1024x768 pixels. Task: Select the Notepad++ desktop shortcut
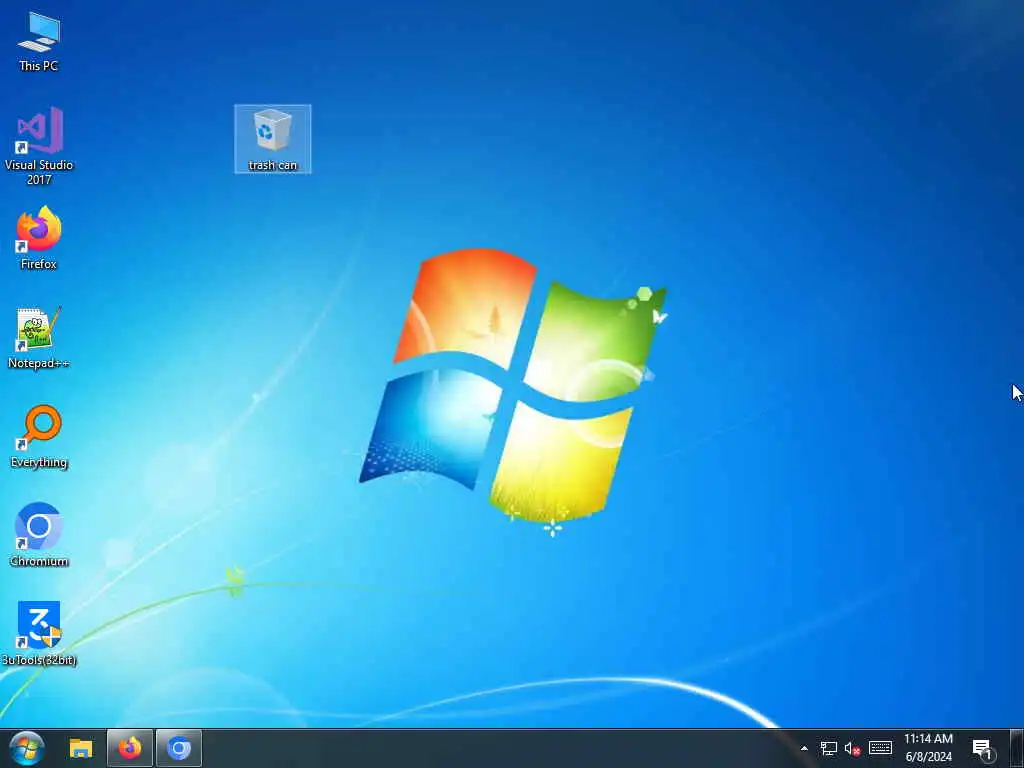pyautogui.click(x=39, y=338)
